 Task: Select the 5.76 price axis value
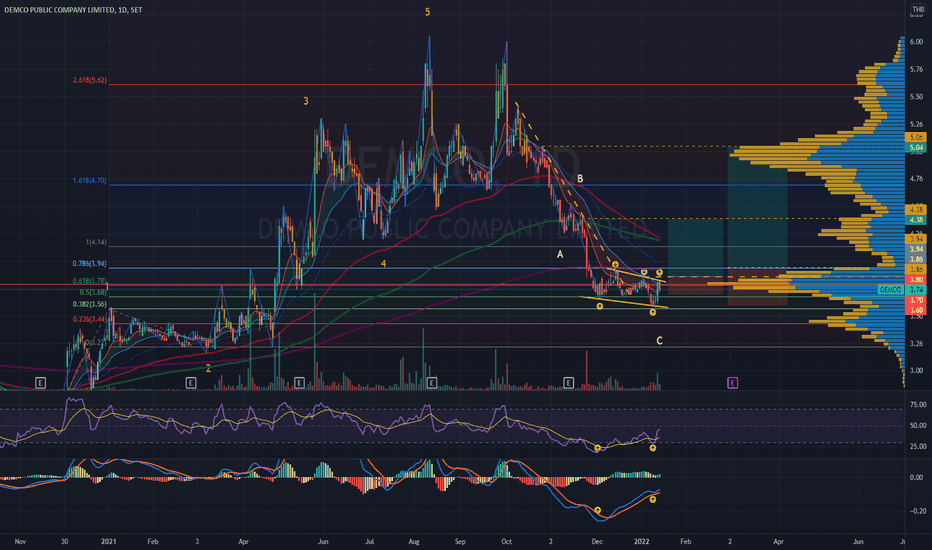point(916,70)
